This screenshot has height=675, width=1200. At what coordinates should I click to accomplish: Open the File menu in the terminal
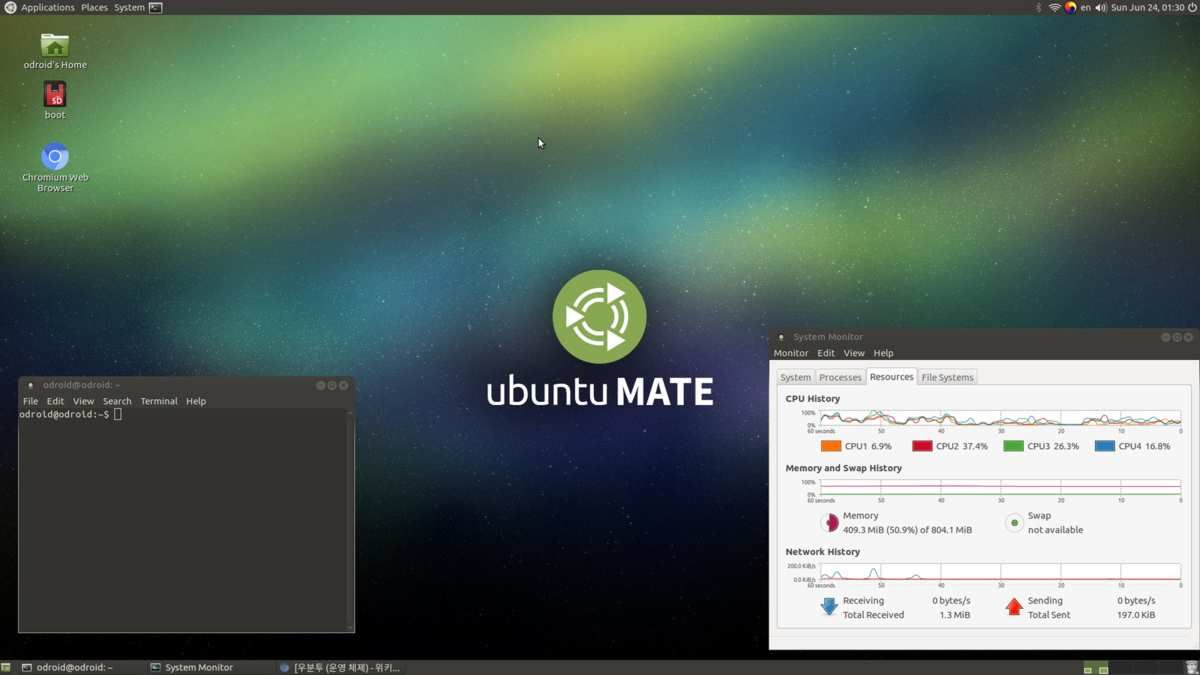[31, 401]
